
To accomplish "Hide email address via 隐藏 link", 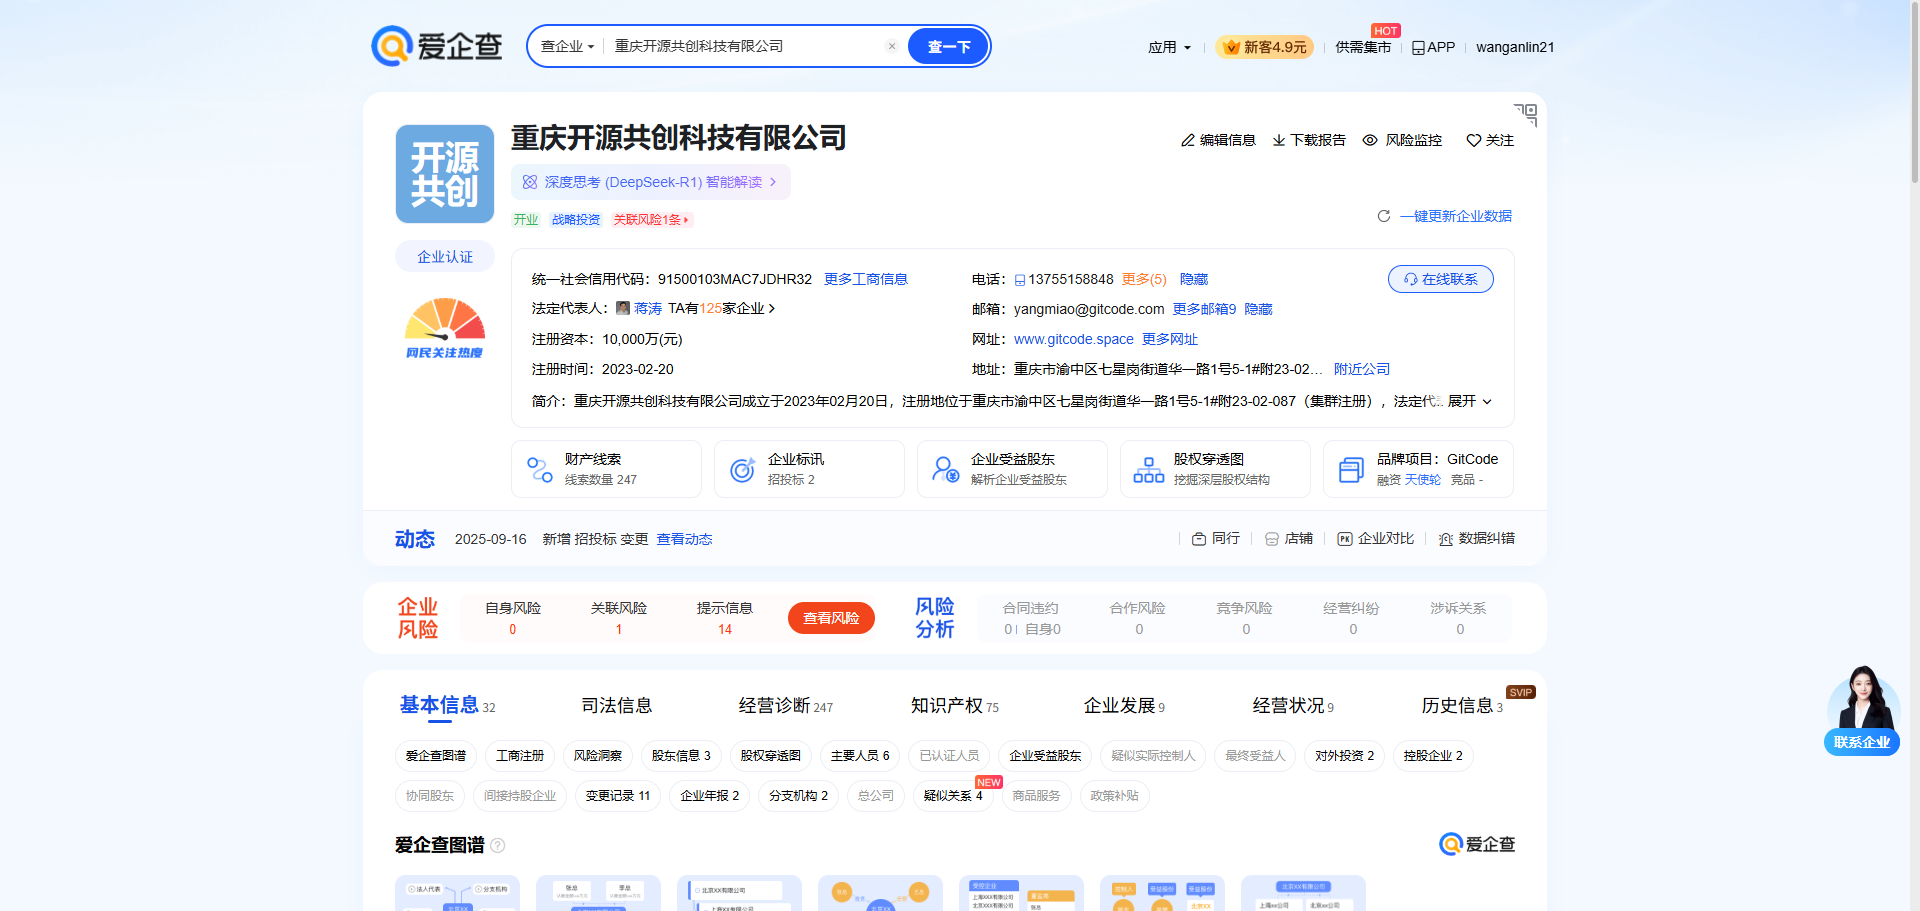I will click(x=1257, y=309).
